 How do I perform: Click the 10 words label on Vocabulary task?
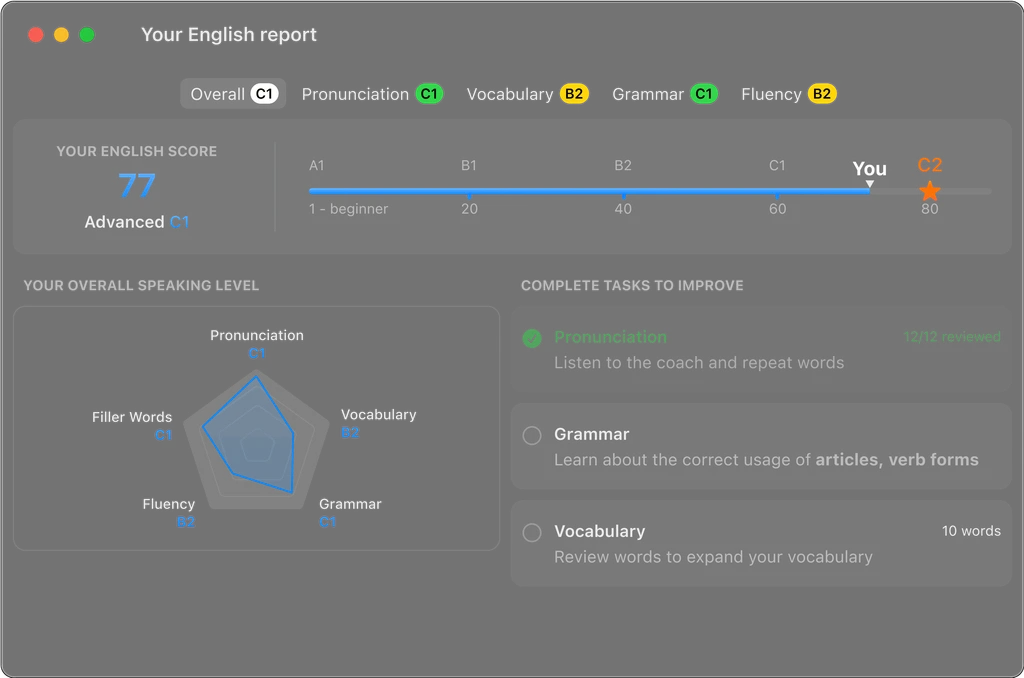pos(971,531)
